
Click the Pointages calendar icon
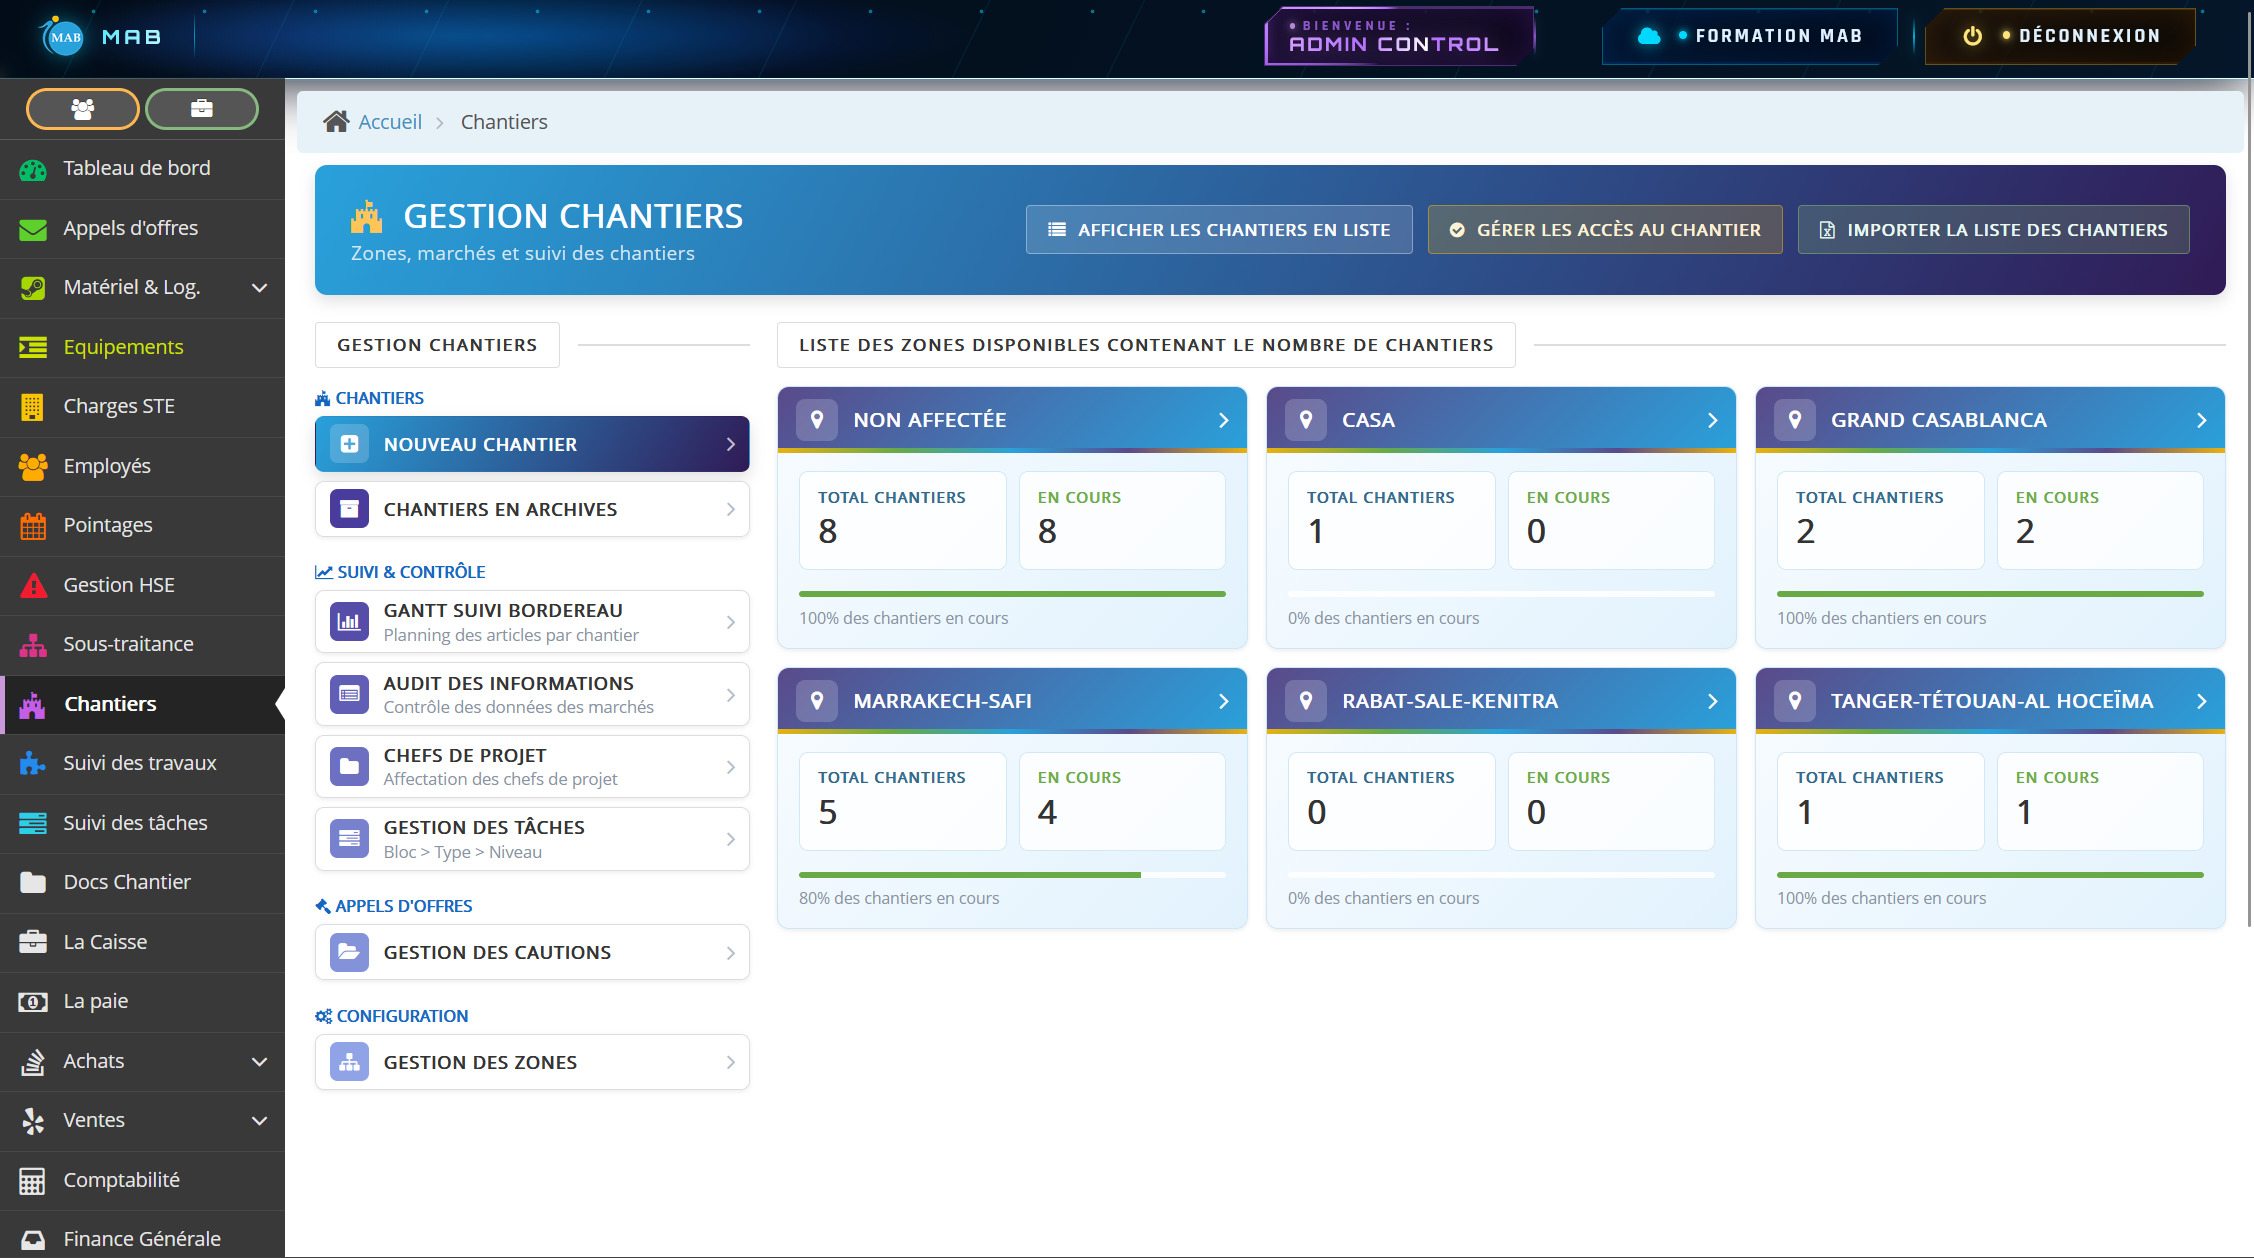33,526
